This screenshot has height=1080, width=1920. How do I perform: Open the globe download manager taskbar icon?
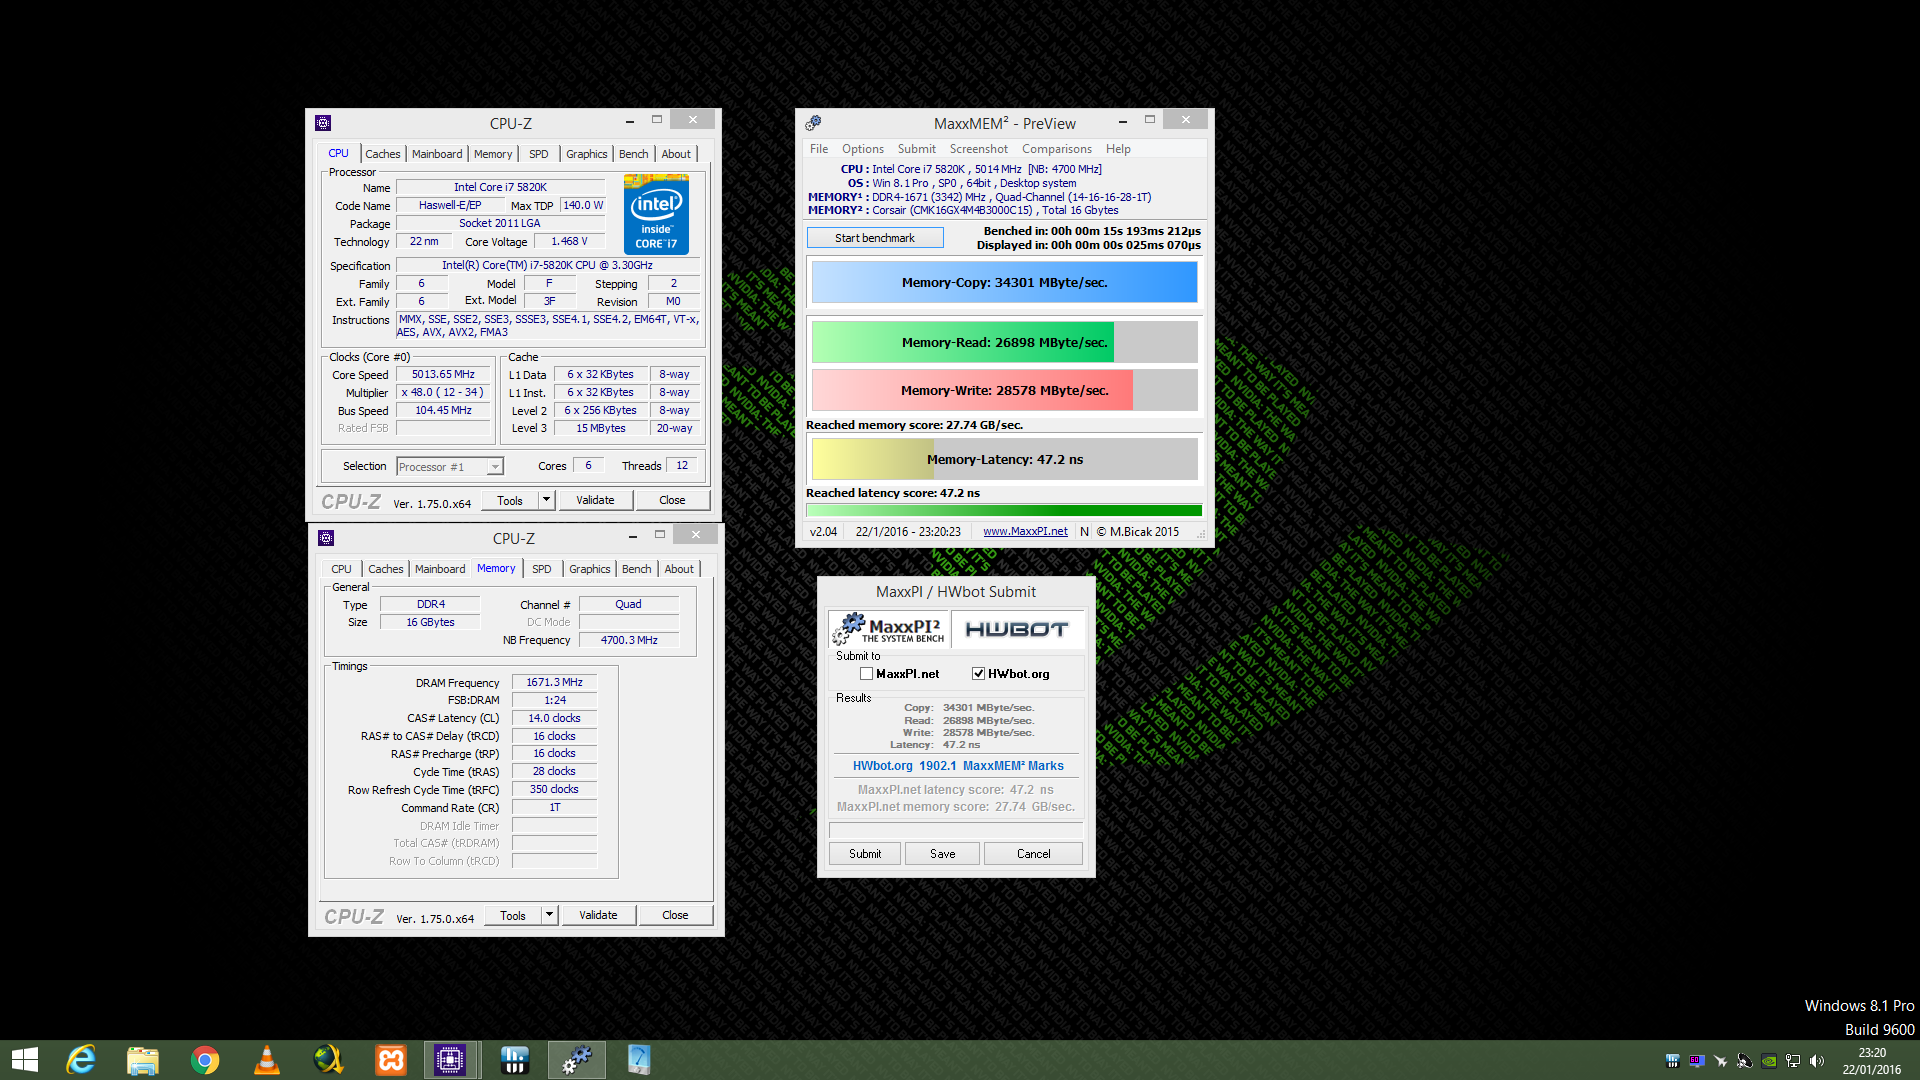click(329, 1060)
